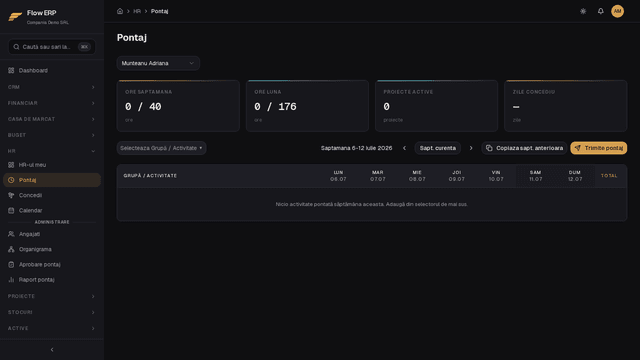Open Concedii page
This screenshot has height=360, width=640.
tap(52, 195)
